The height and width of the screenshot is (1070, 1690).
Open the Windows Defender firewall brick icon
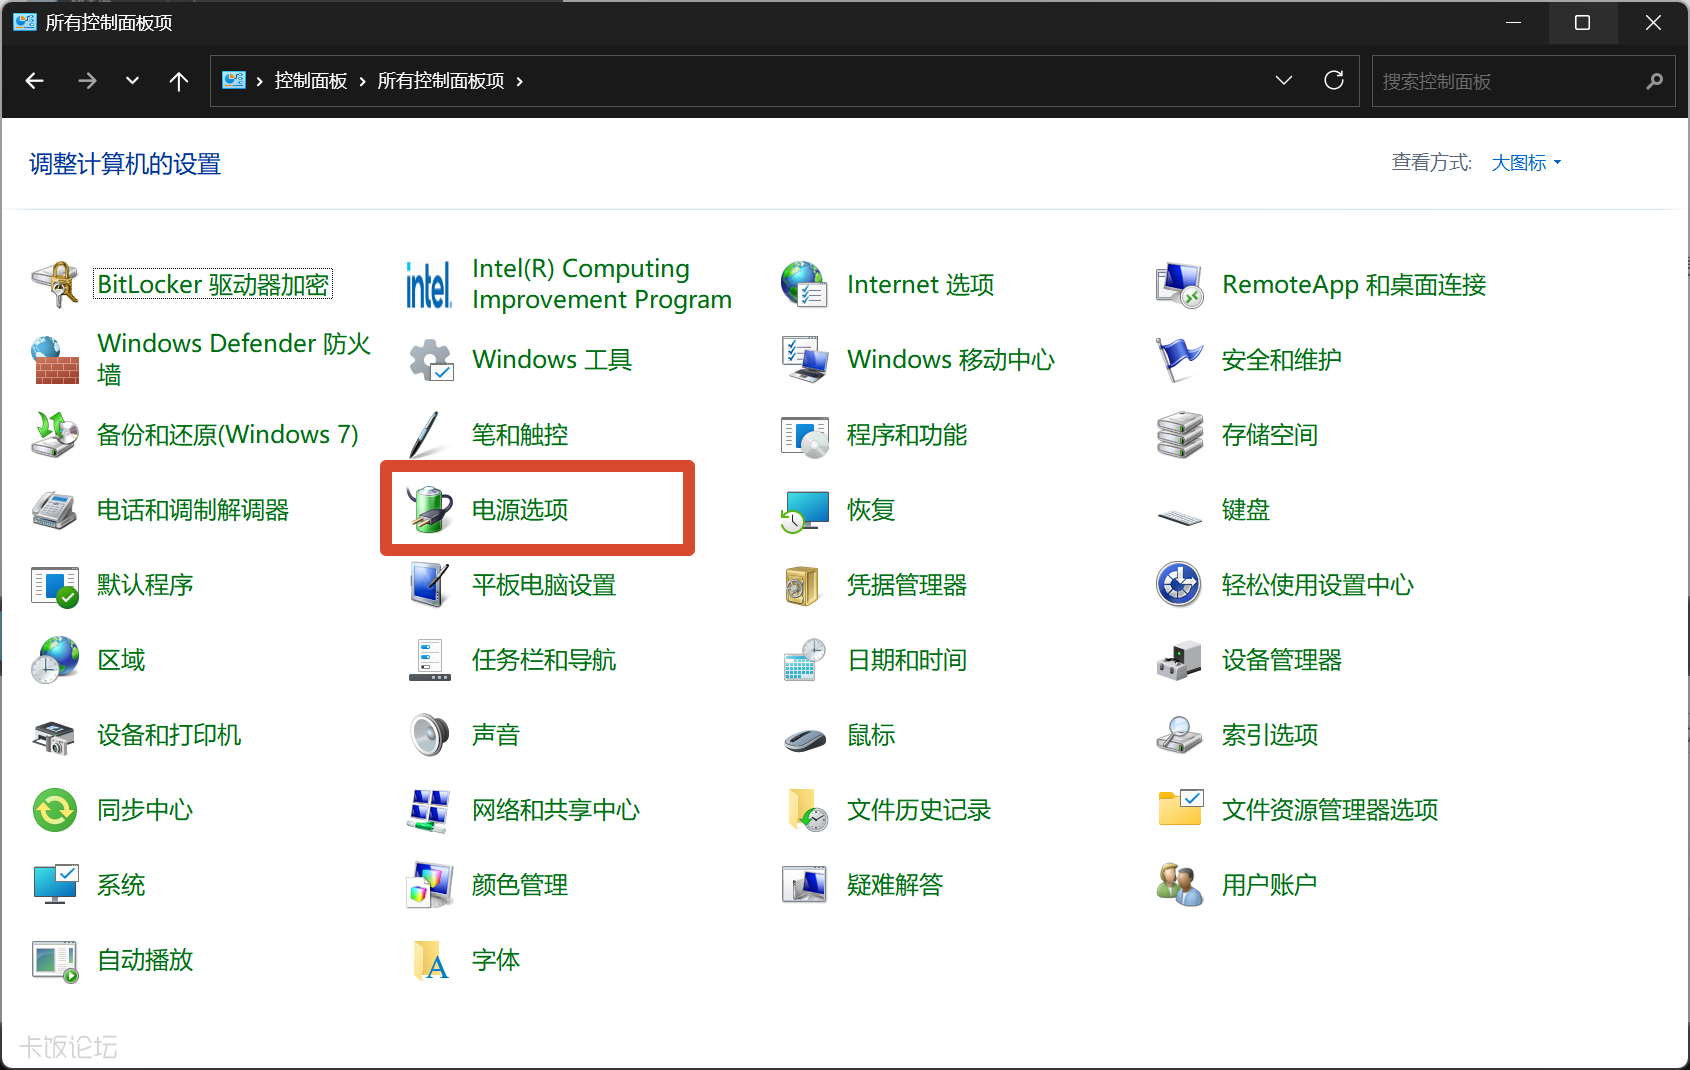(55, 360)
